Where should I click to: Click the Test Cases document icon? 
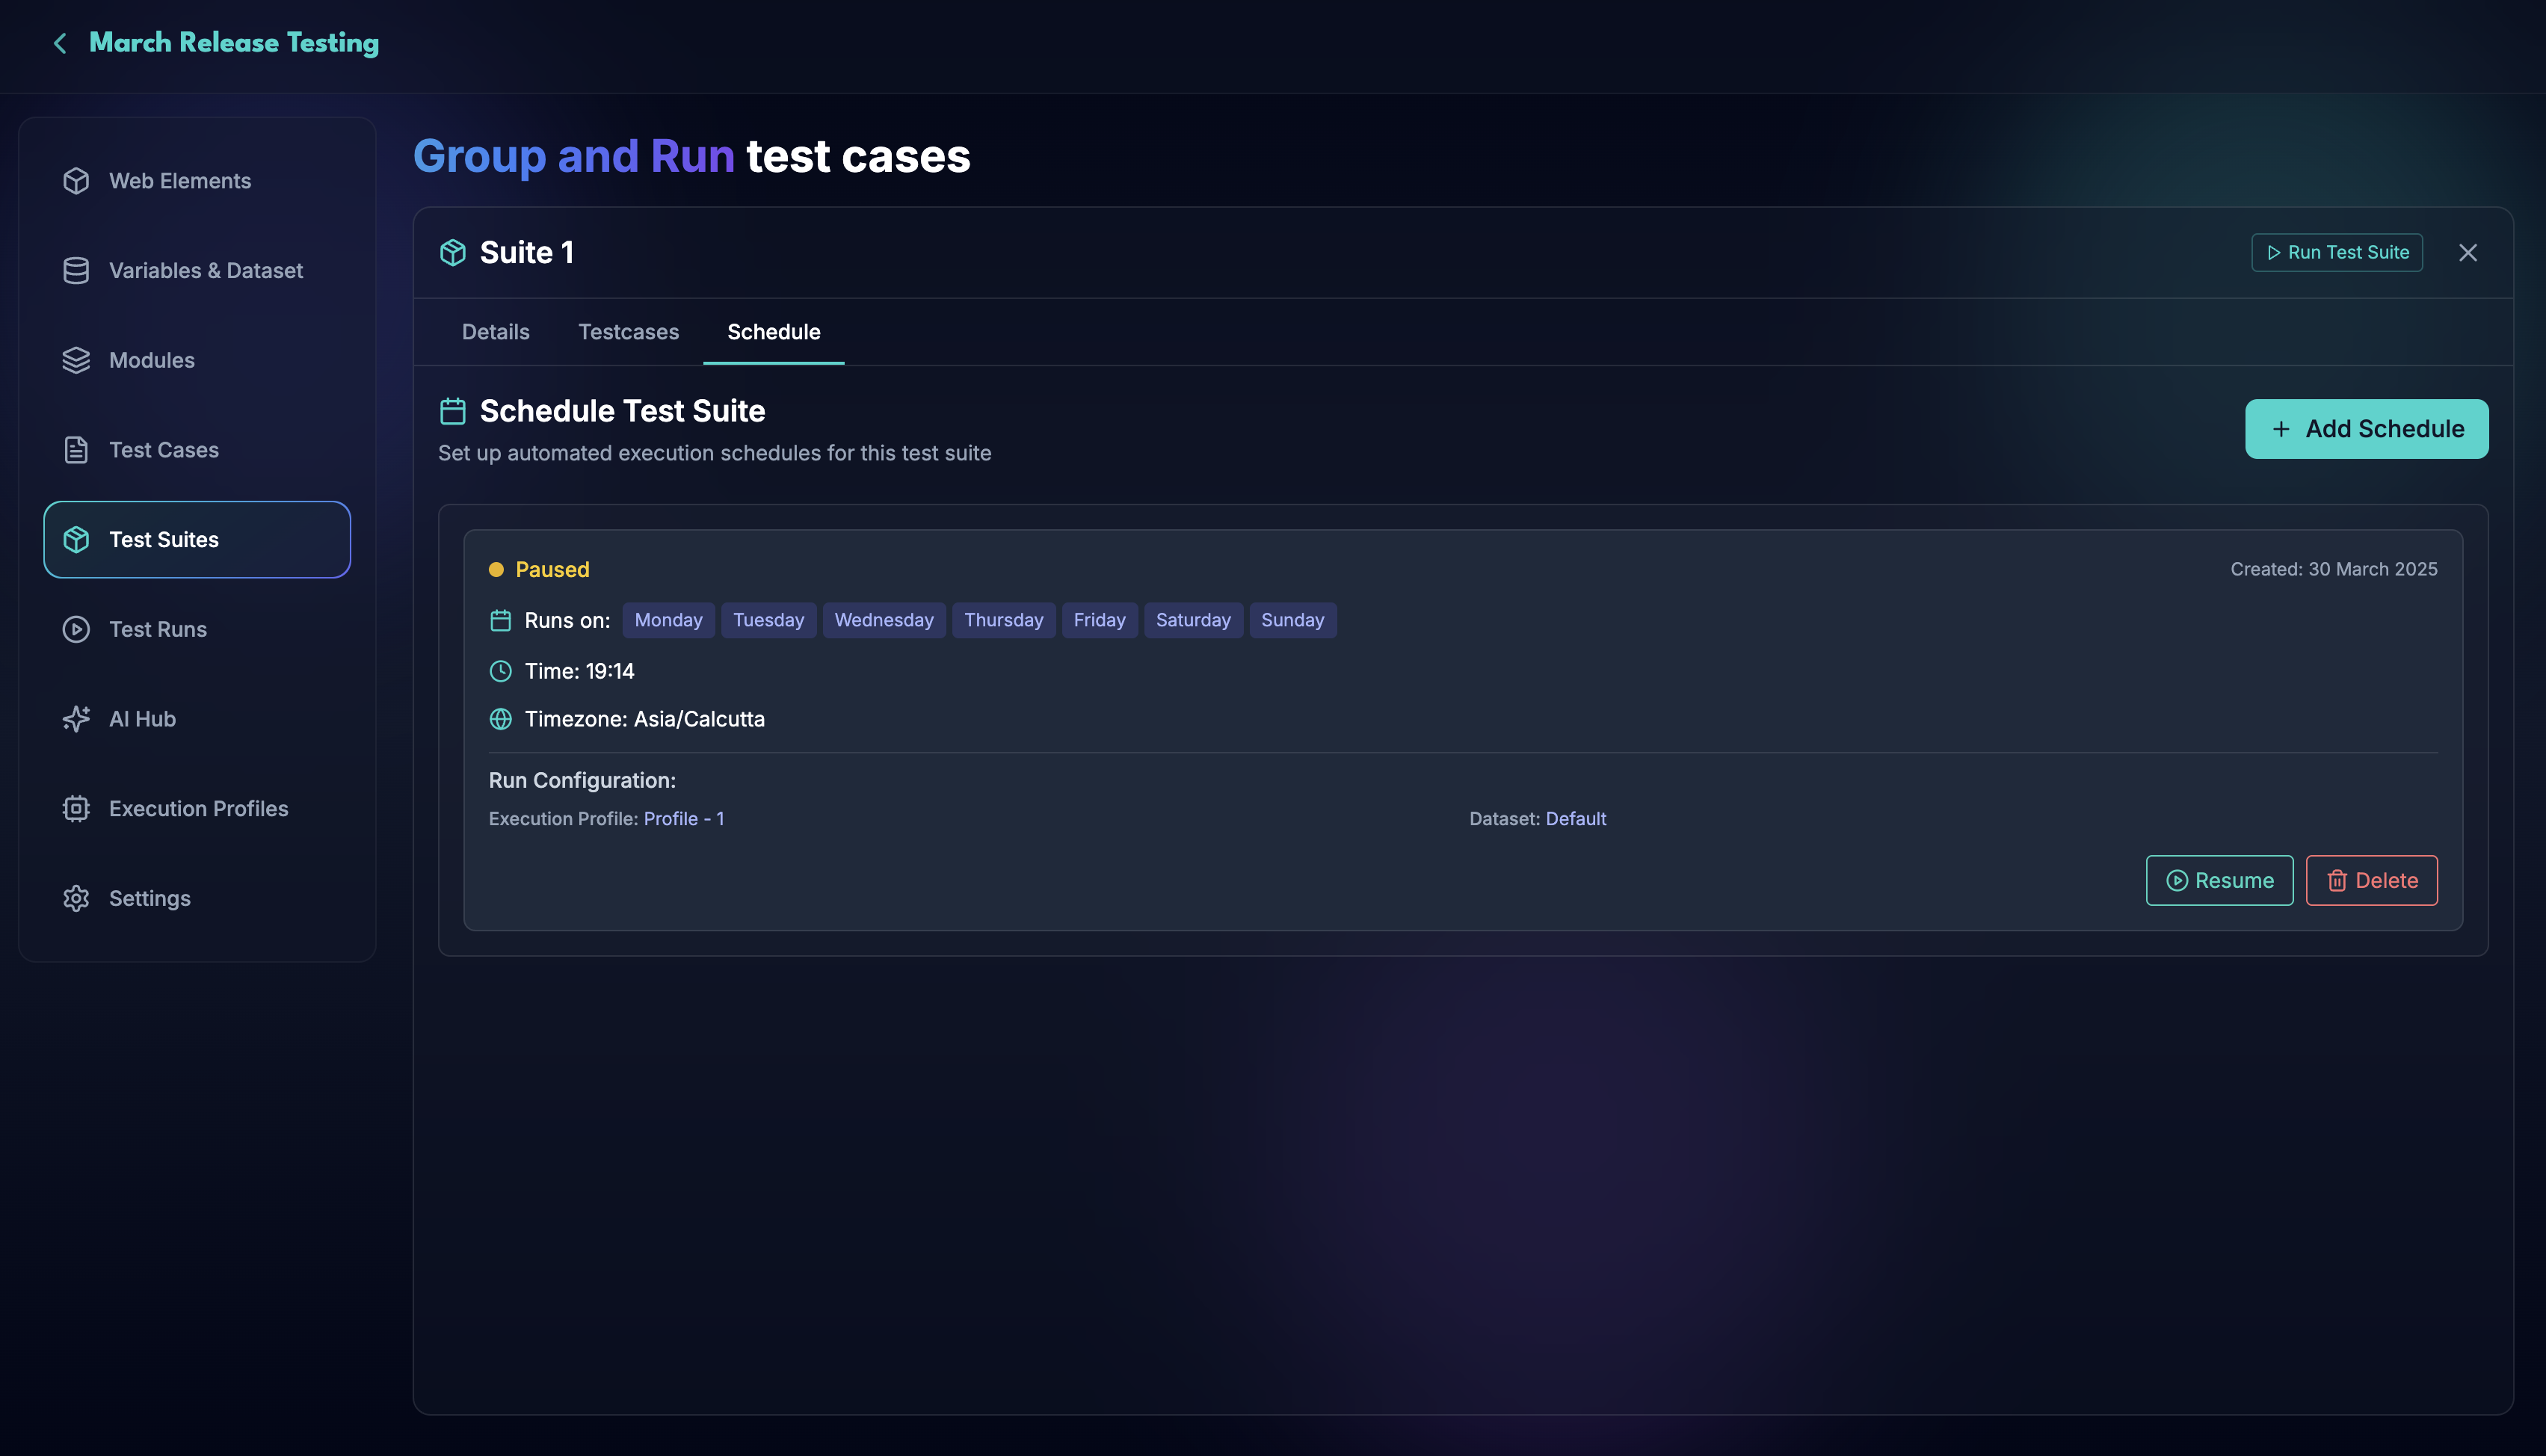tap(76, 450)
